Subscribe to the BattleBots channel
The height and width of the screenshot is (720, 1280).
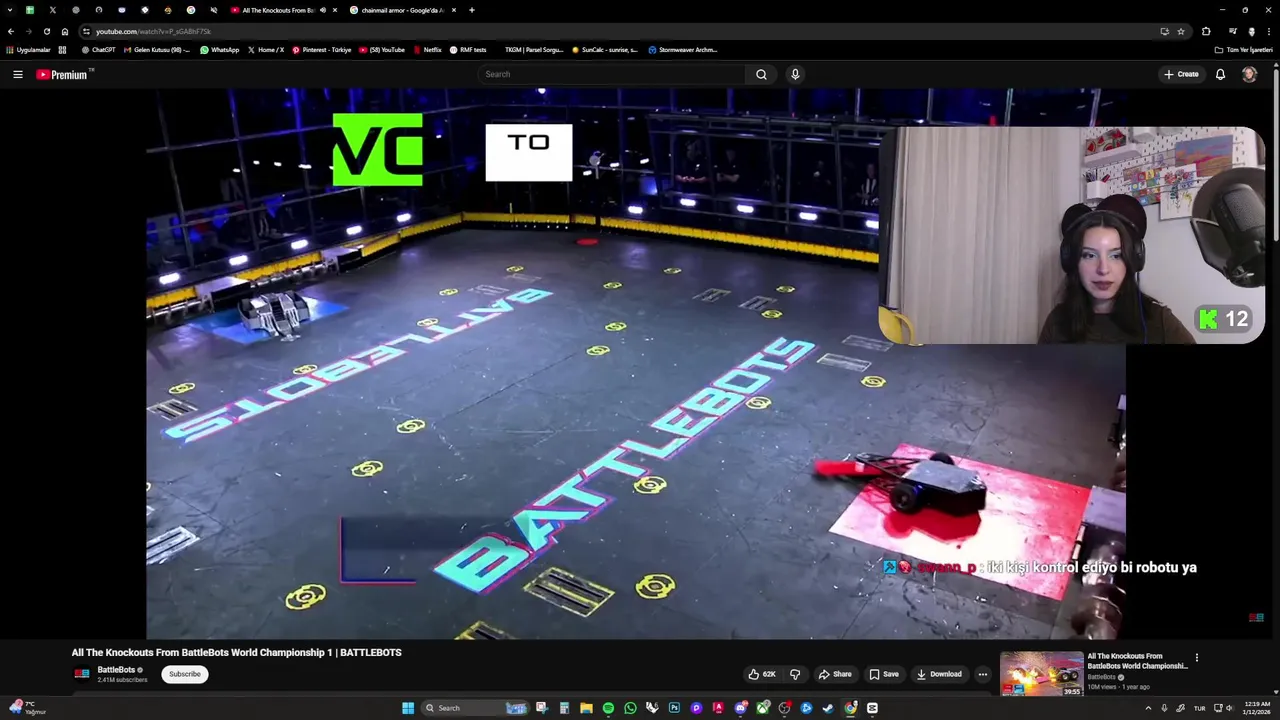[x=184, y=674]
